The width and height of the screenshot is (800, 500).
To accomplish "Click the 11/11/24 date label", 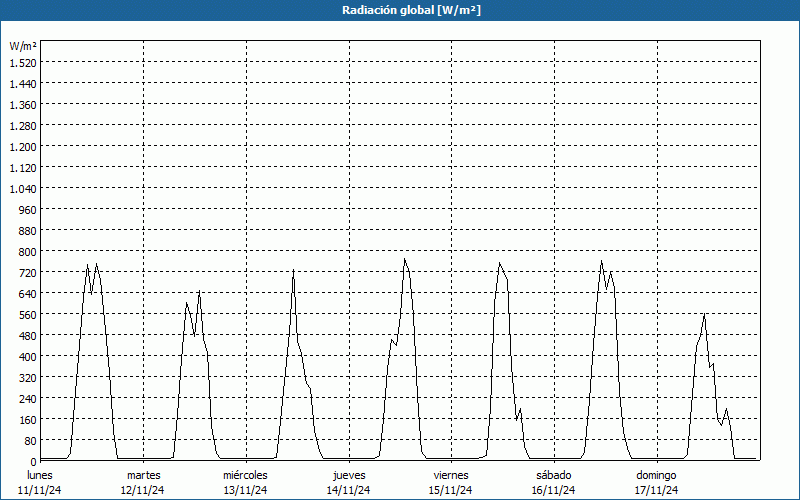I will pyautogui.click(x=40, y=490).
